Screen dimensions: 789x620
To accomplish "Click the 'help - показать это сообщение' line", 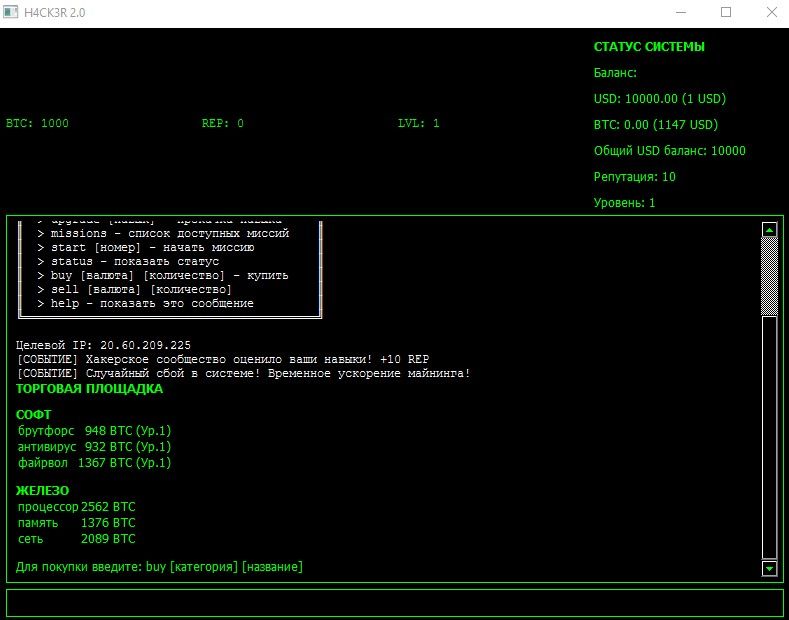I will [145, 304].
